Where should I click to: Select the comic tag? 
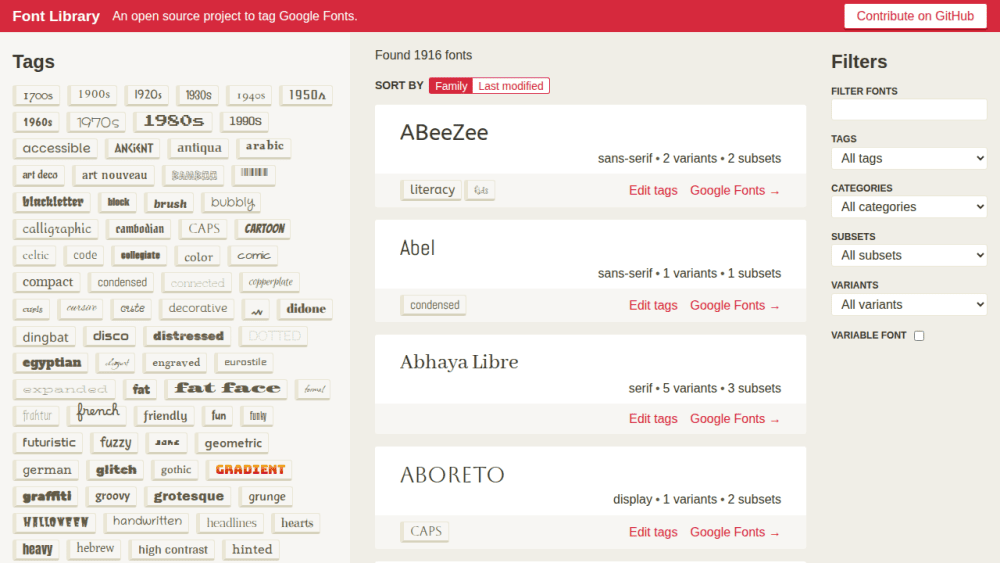pos(253,256)
